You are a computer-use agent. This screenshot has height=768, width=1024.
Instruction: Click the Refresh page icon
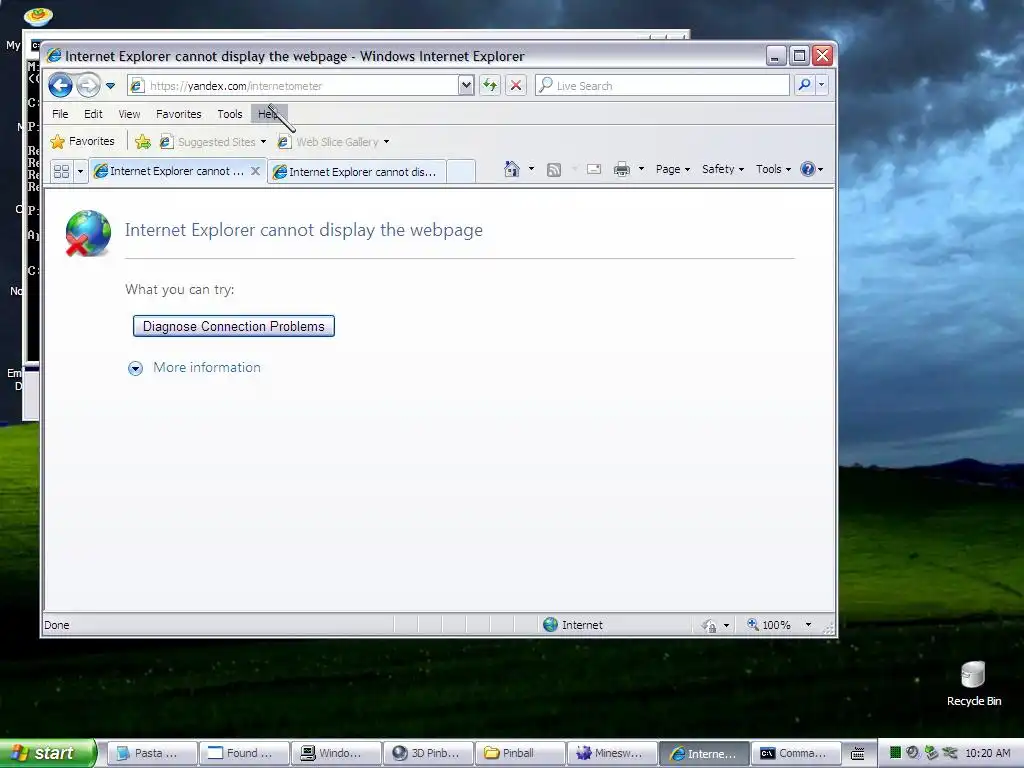(x=490, y=85)
